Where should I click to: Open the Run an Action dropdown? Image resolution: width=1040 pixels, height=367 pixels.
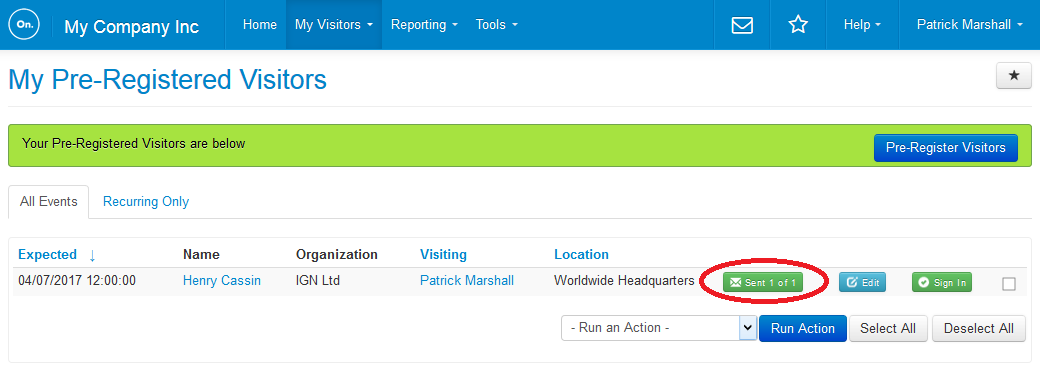point(659,328)
